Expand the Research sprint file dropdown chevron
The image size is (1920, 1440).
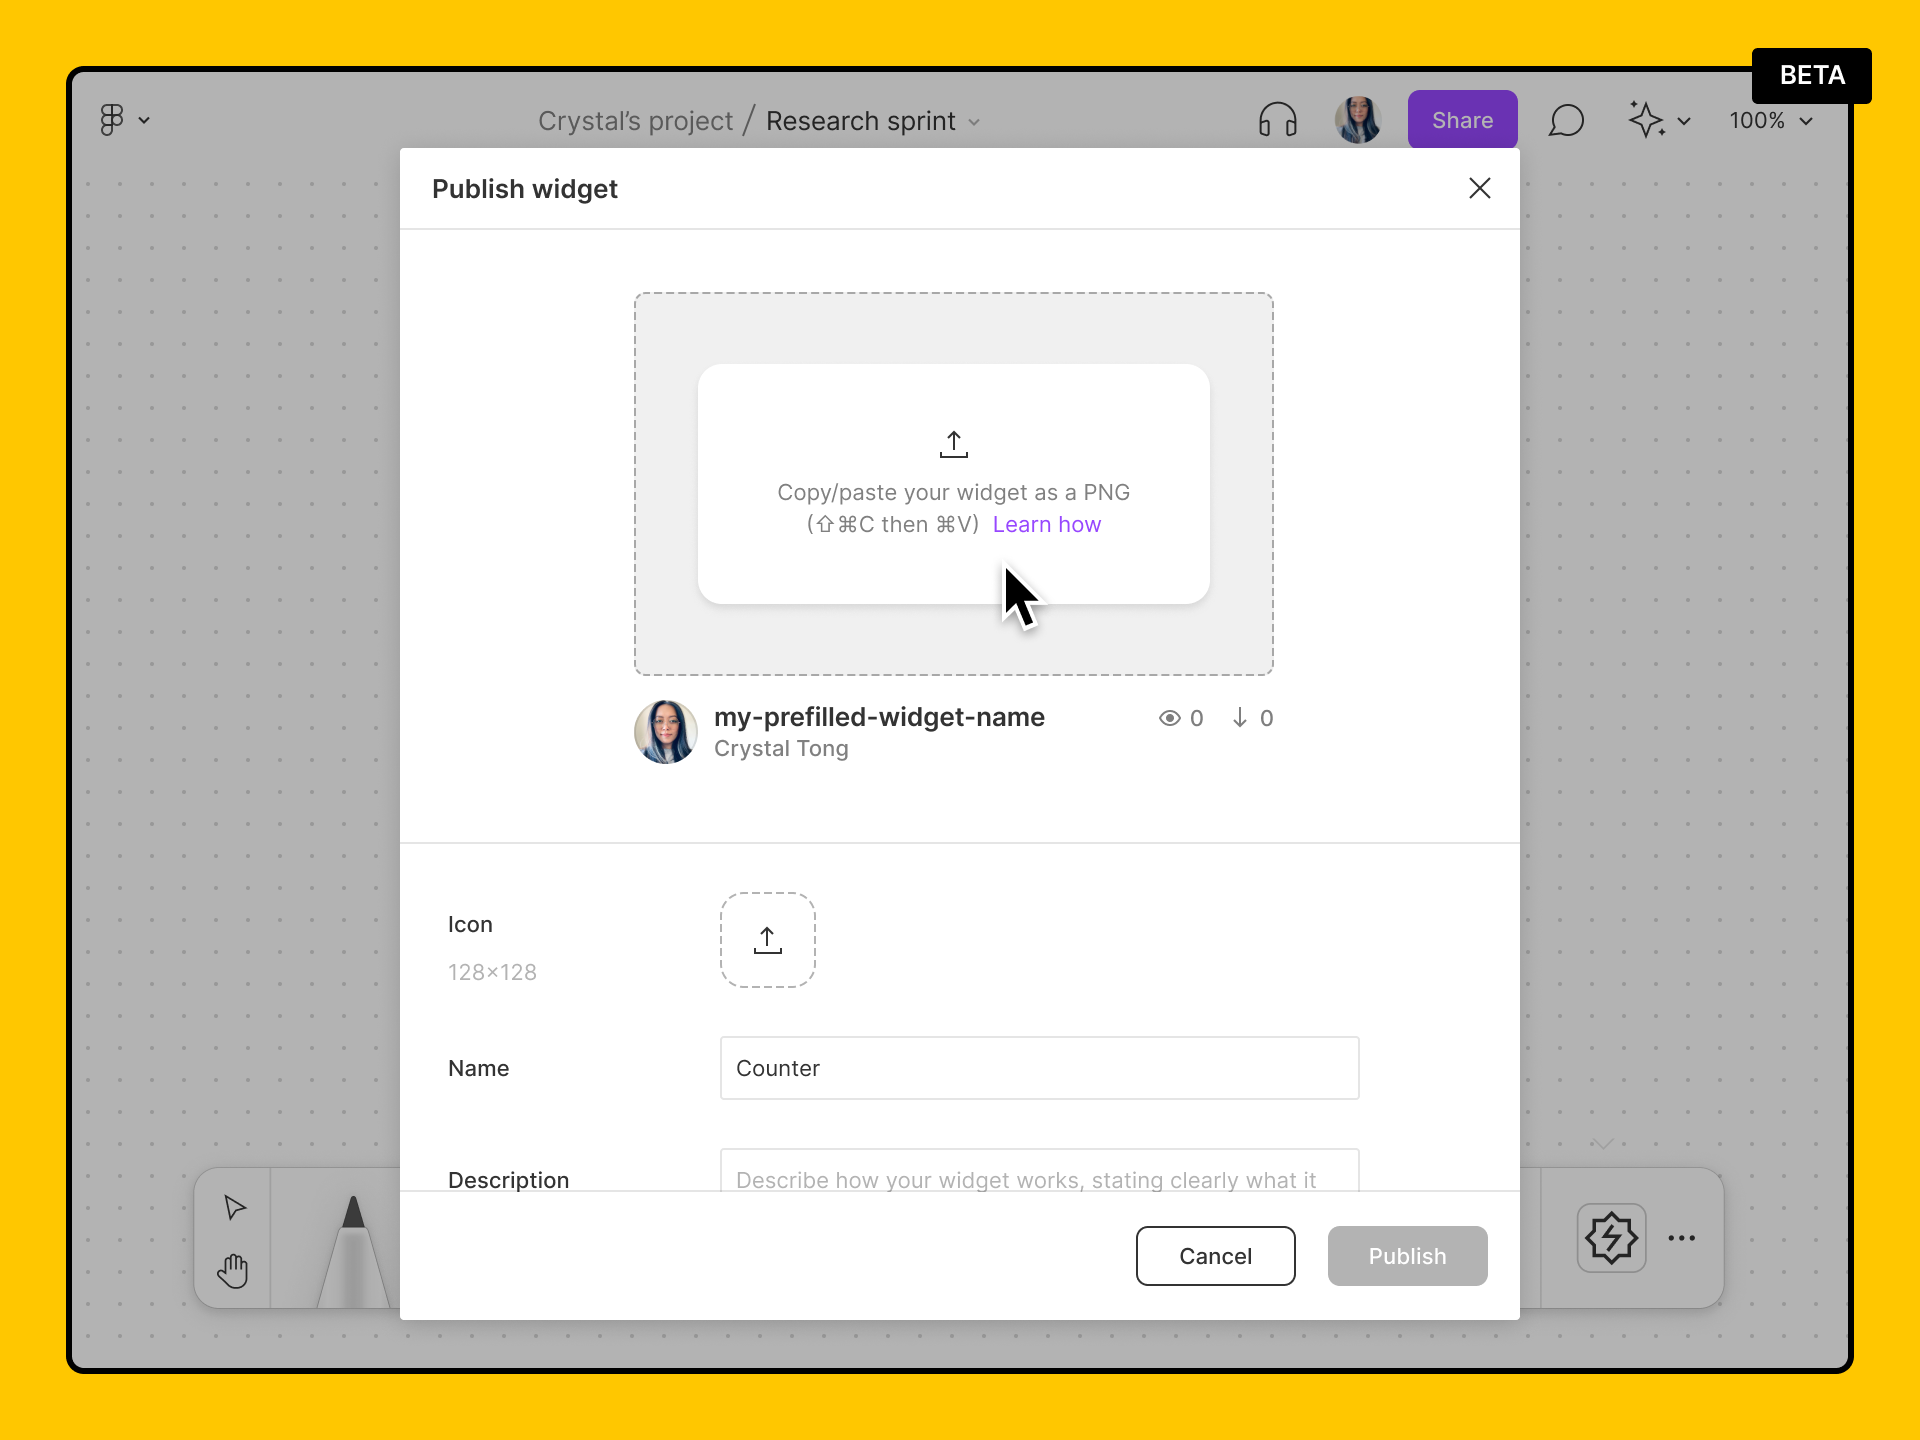[974, 122]
